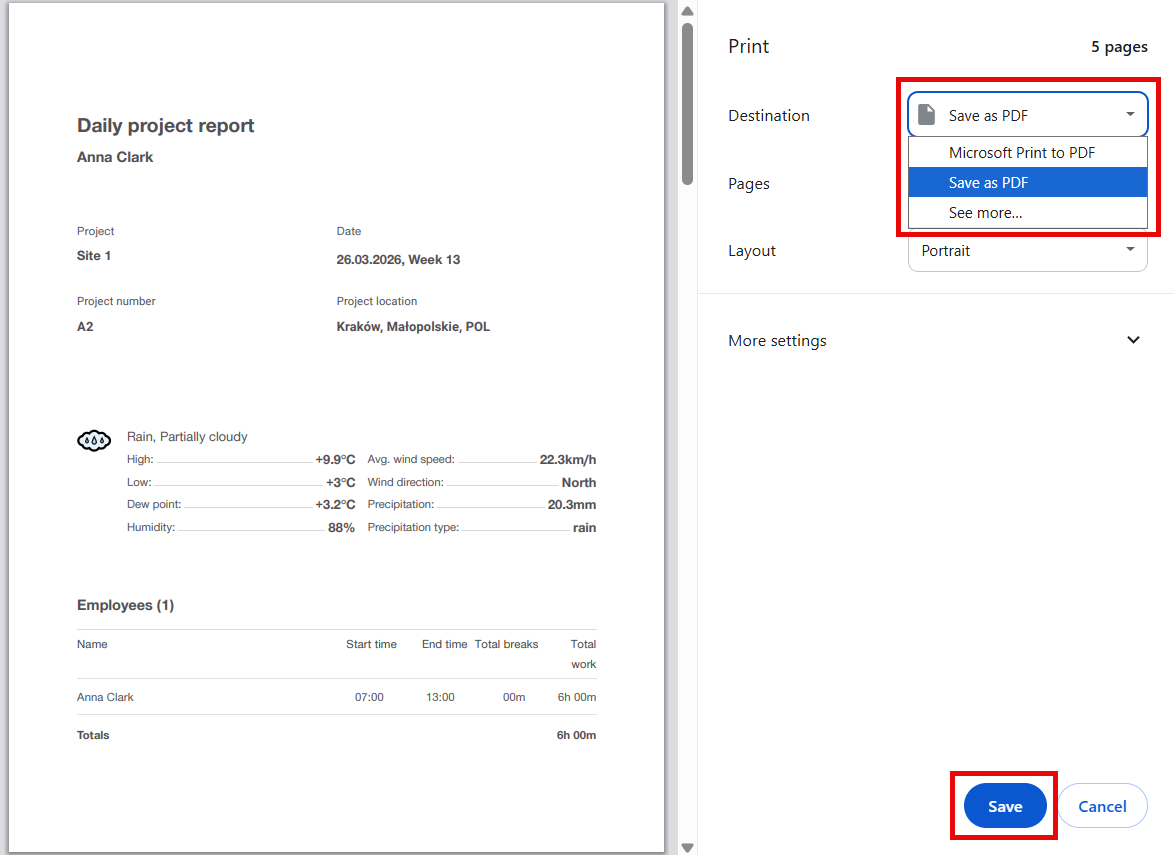Click the rain cloud weather icon
This screenshot has width=1174, height=855.
(94, 440)
